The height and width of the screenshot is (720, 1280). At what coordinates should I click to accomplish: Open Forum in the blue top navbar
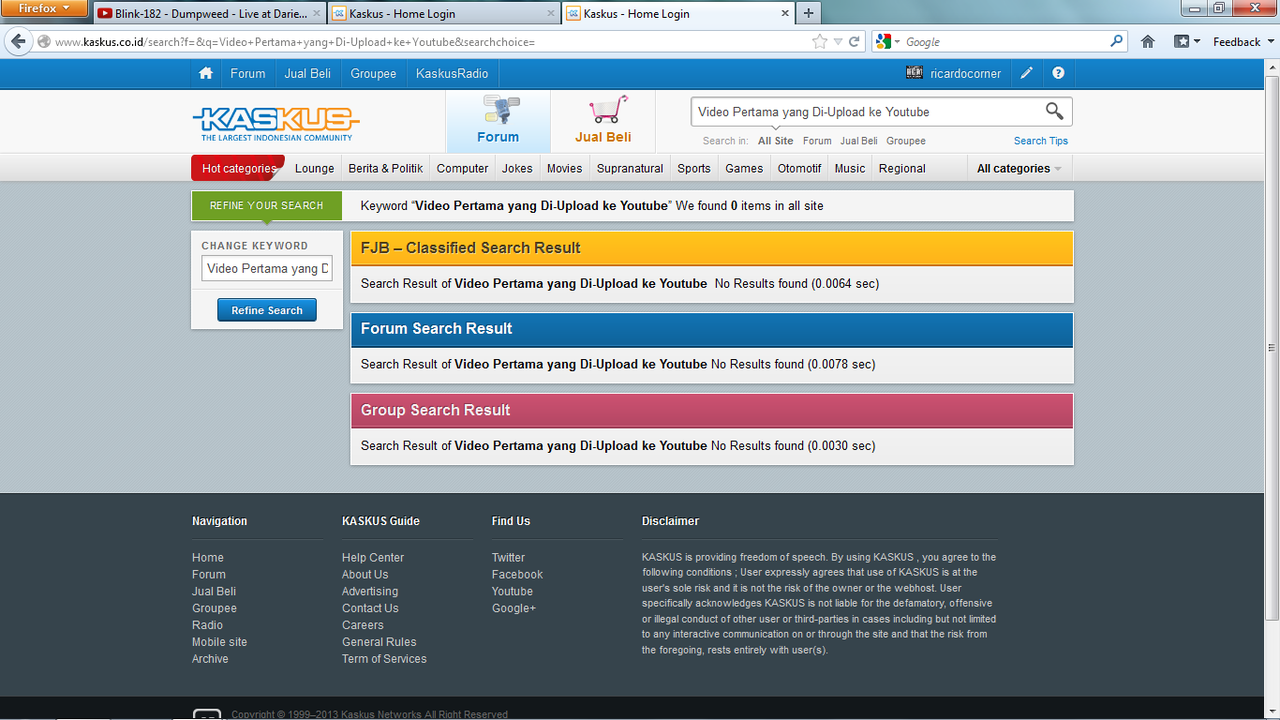(248, 73)
